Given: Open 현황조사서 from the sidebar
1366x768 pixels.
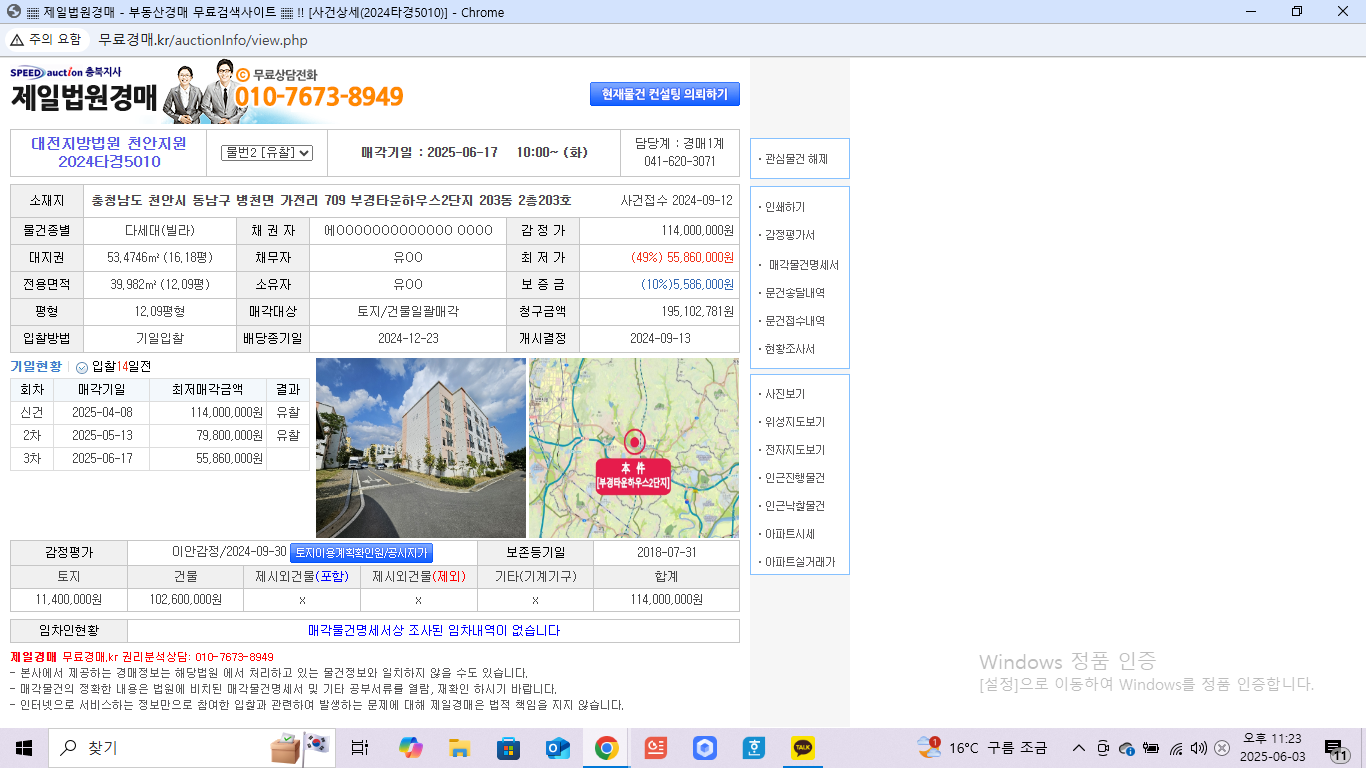Looking at the screenshot, I should point(790,349).
